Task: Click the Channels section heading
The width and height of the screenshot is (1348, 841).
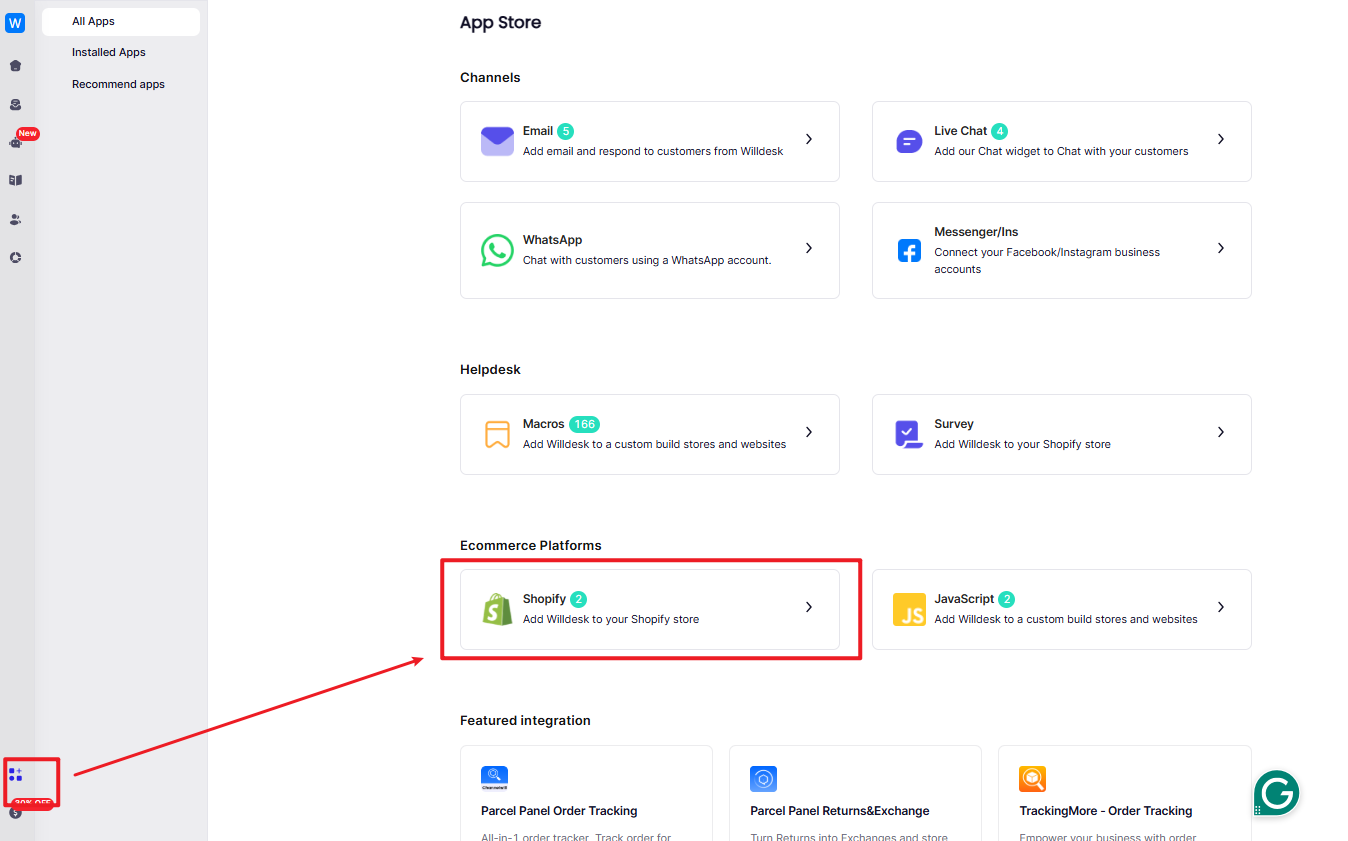Action: pos(490,77)
